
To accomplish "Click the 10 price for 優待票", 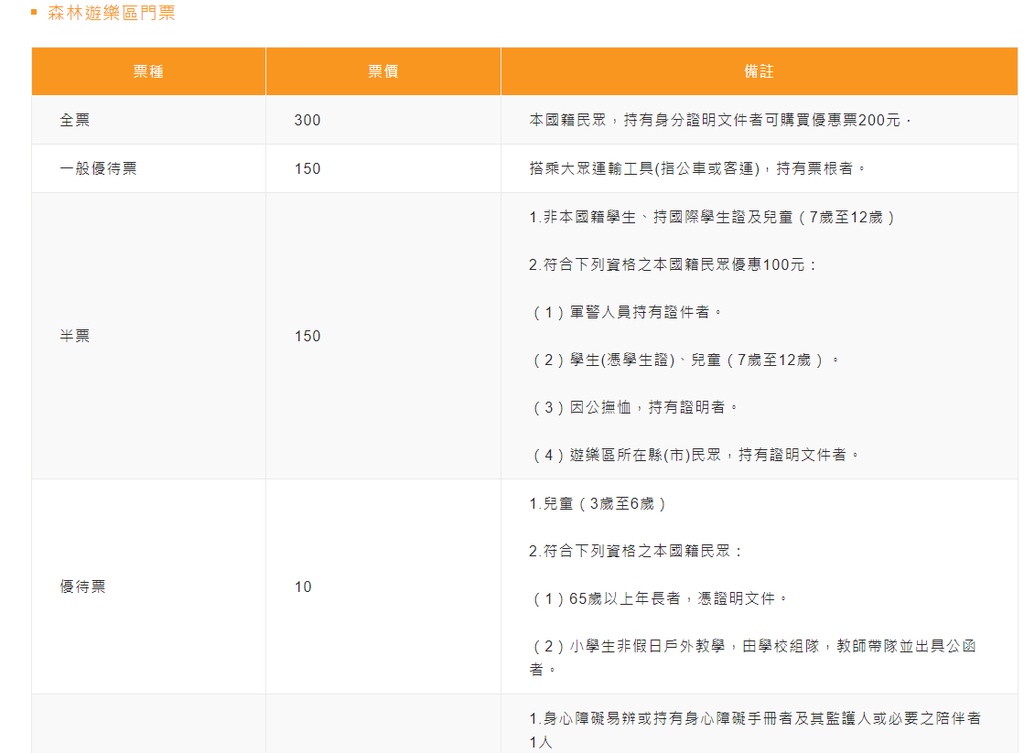I will click(303, 587).
